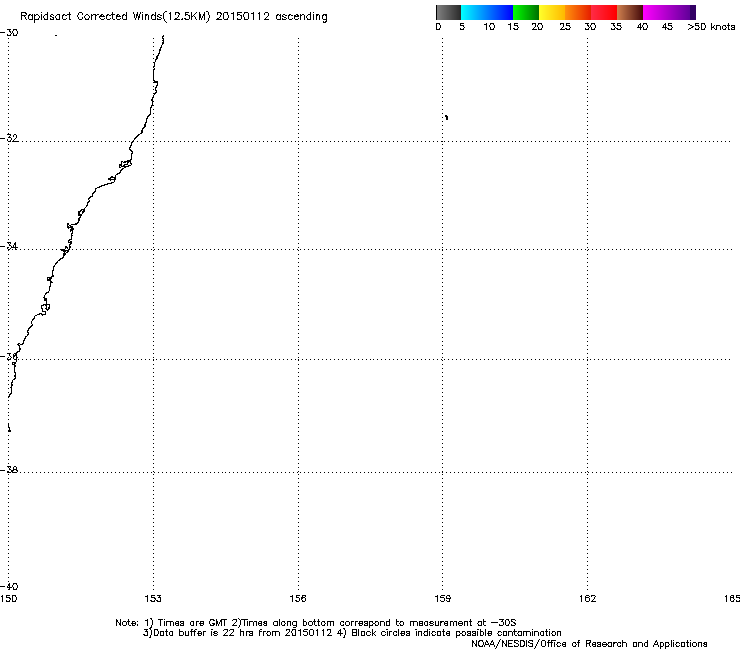Screen dimensions: 740x650
Task: Click the '>50 knots' legend label
Action: coord(711,27)
